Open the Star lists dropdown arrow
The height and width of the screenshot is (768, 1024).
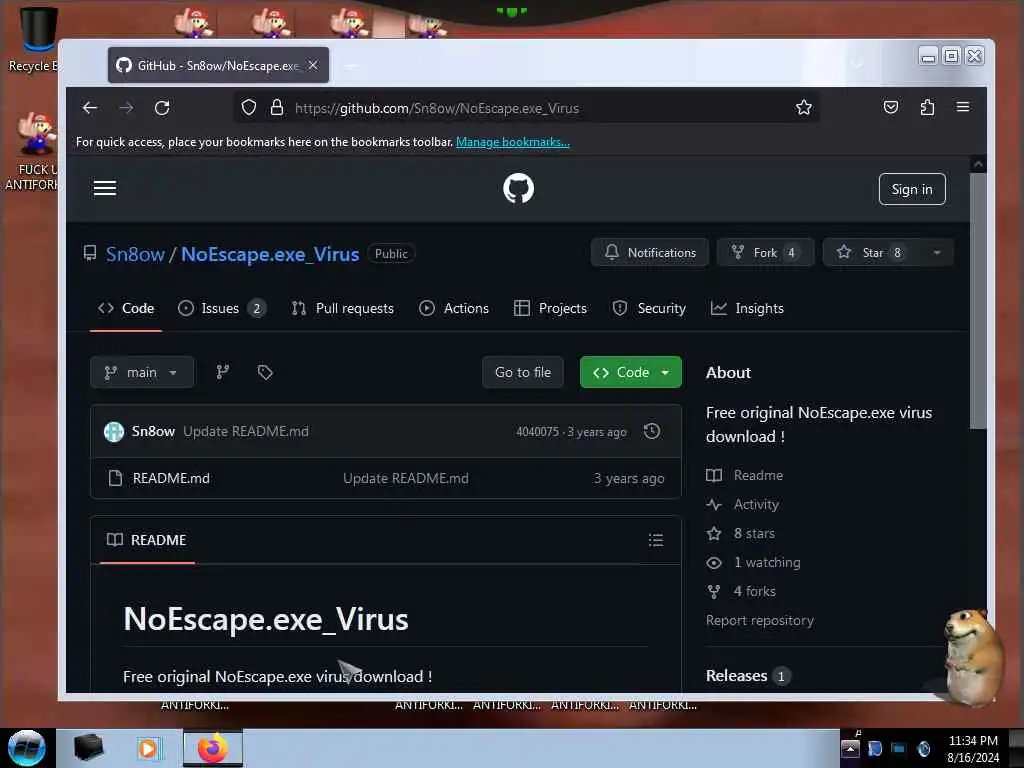click(x=936, y=253)
